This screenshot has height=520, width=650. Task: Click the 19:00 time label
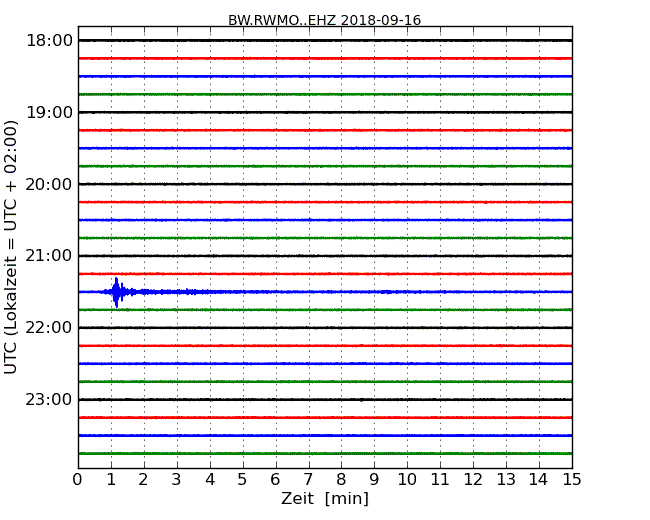click(49, 112)
